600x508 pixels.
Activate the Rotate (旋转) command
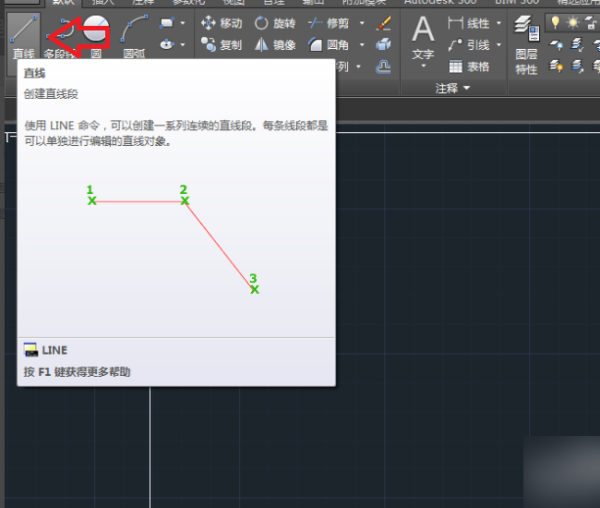(275, 23)
